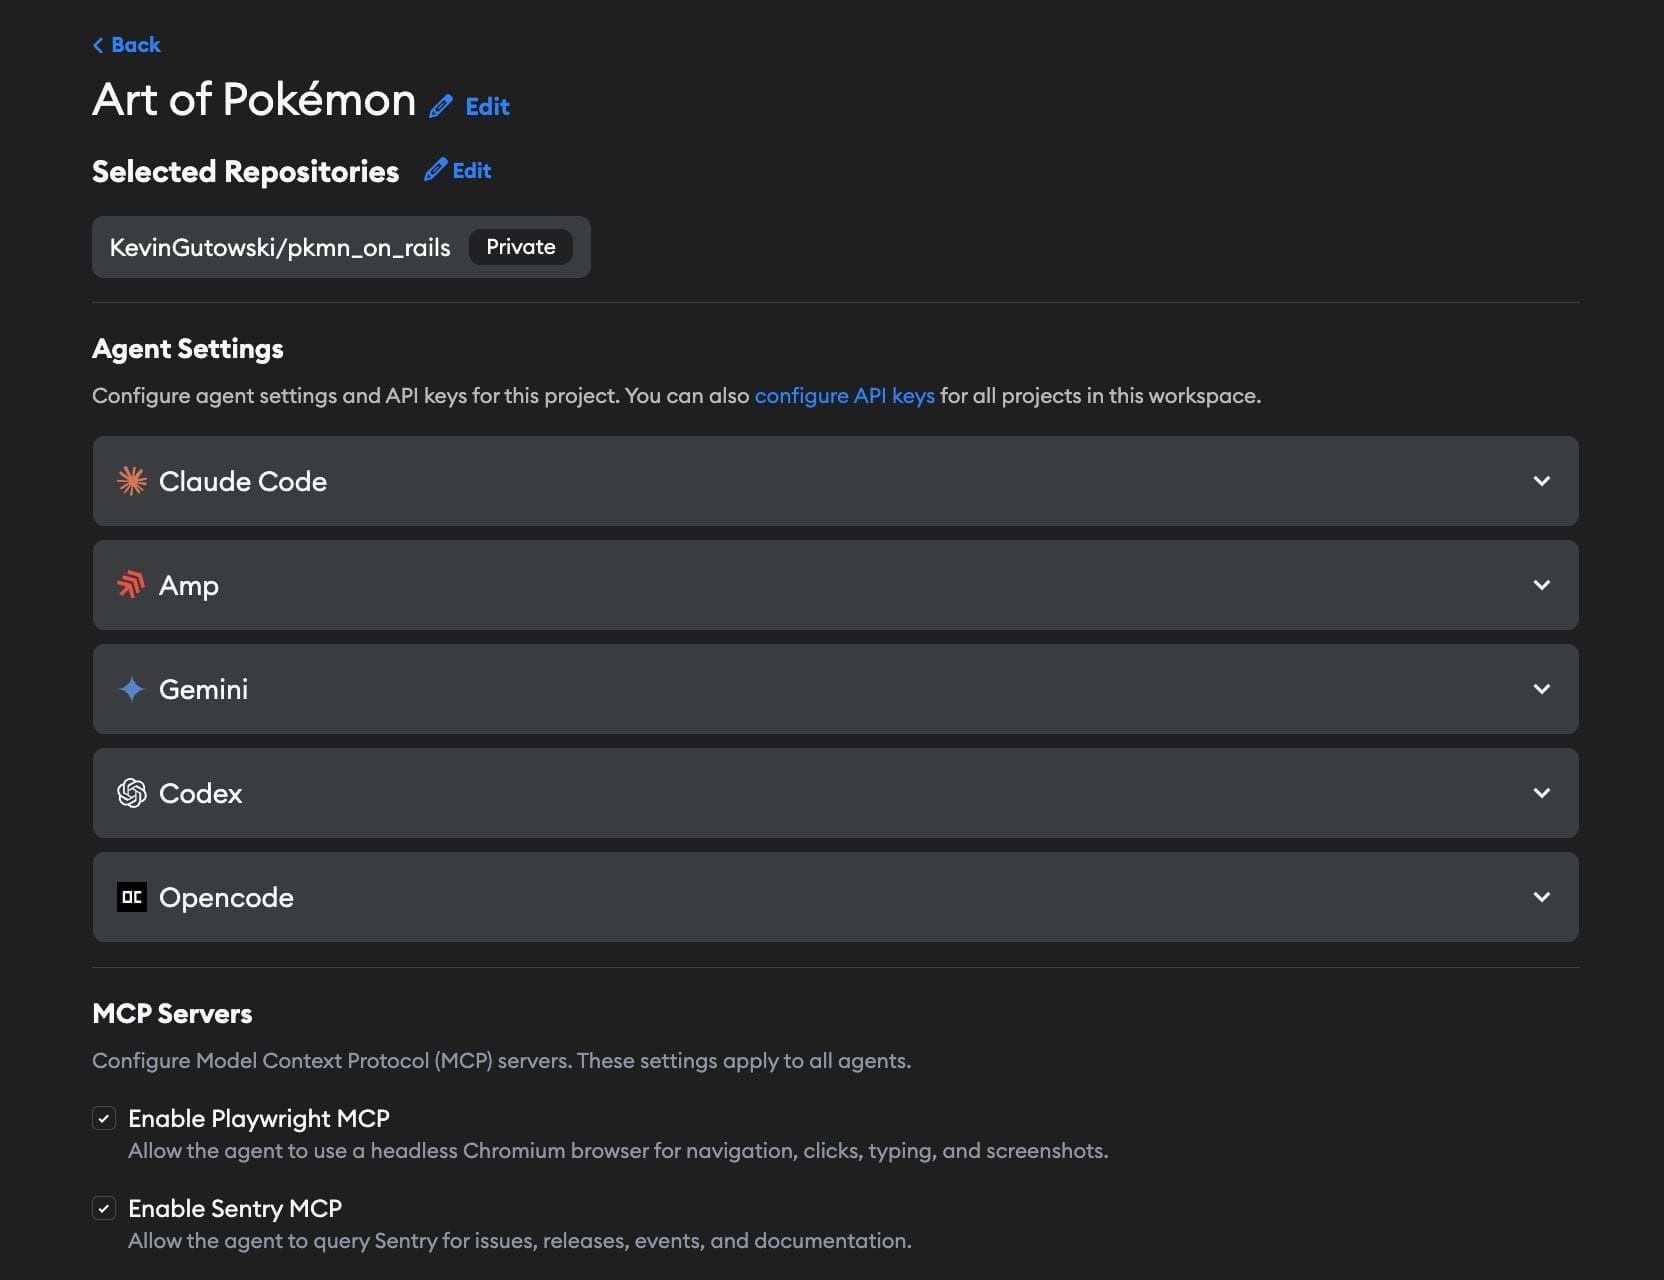Edit the Art of Pokémon project name

click(x=487, y=106)
